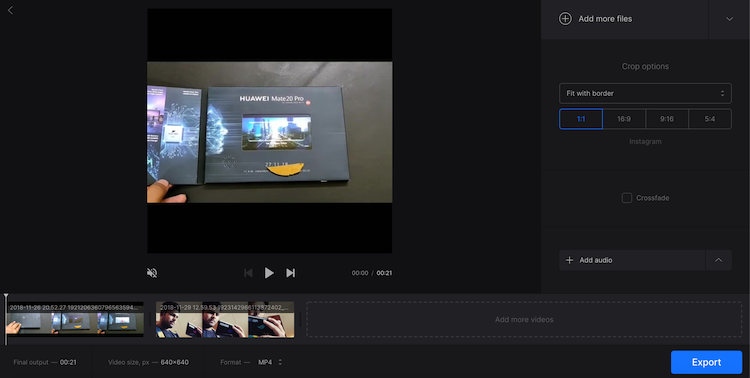This screenshot has width=750, height=378.
Task: Choose the 5:4 aspect ratio
Action: (x=710, y=119)
